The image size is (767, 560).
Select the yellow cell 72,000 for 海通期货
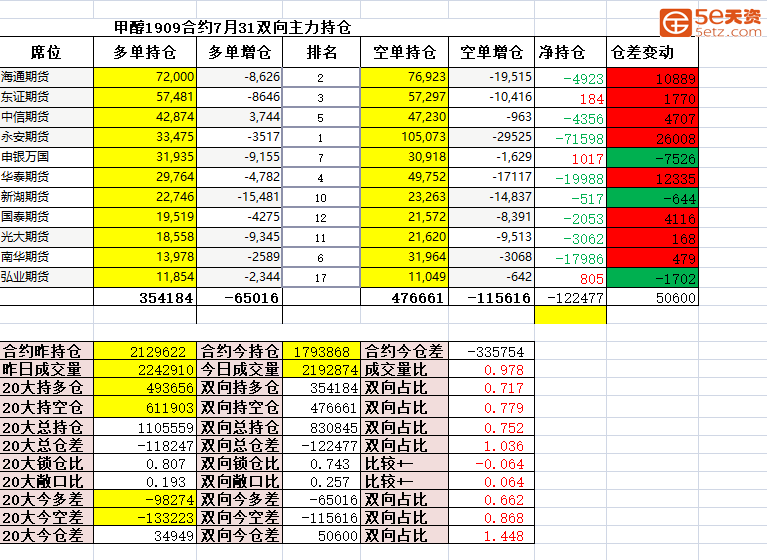click(x=145, y=77)
